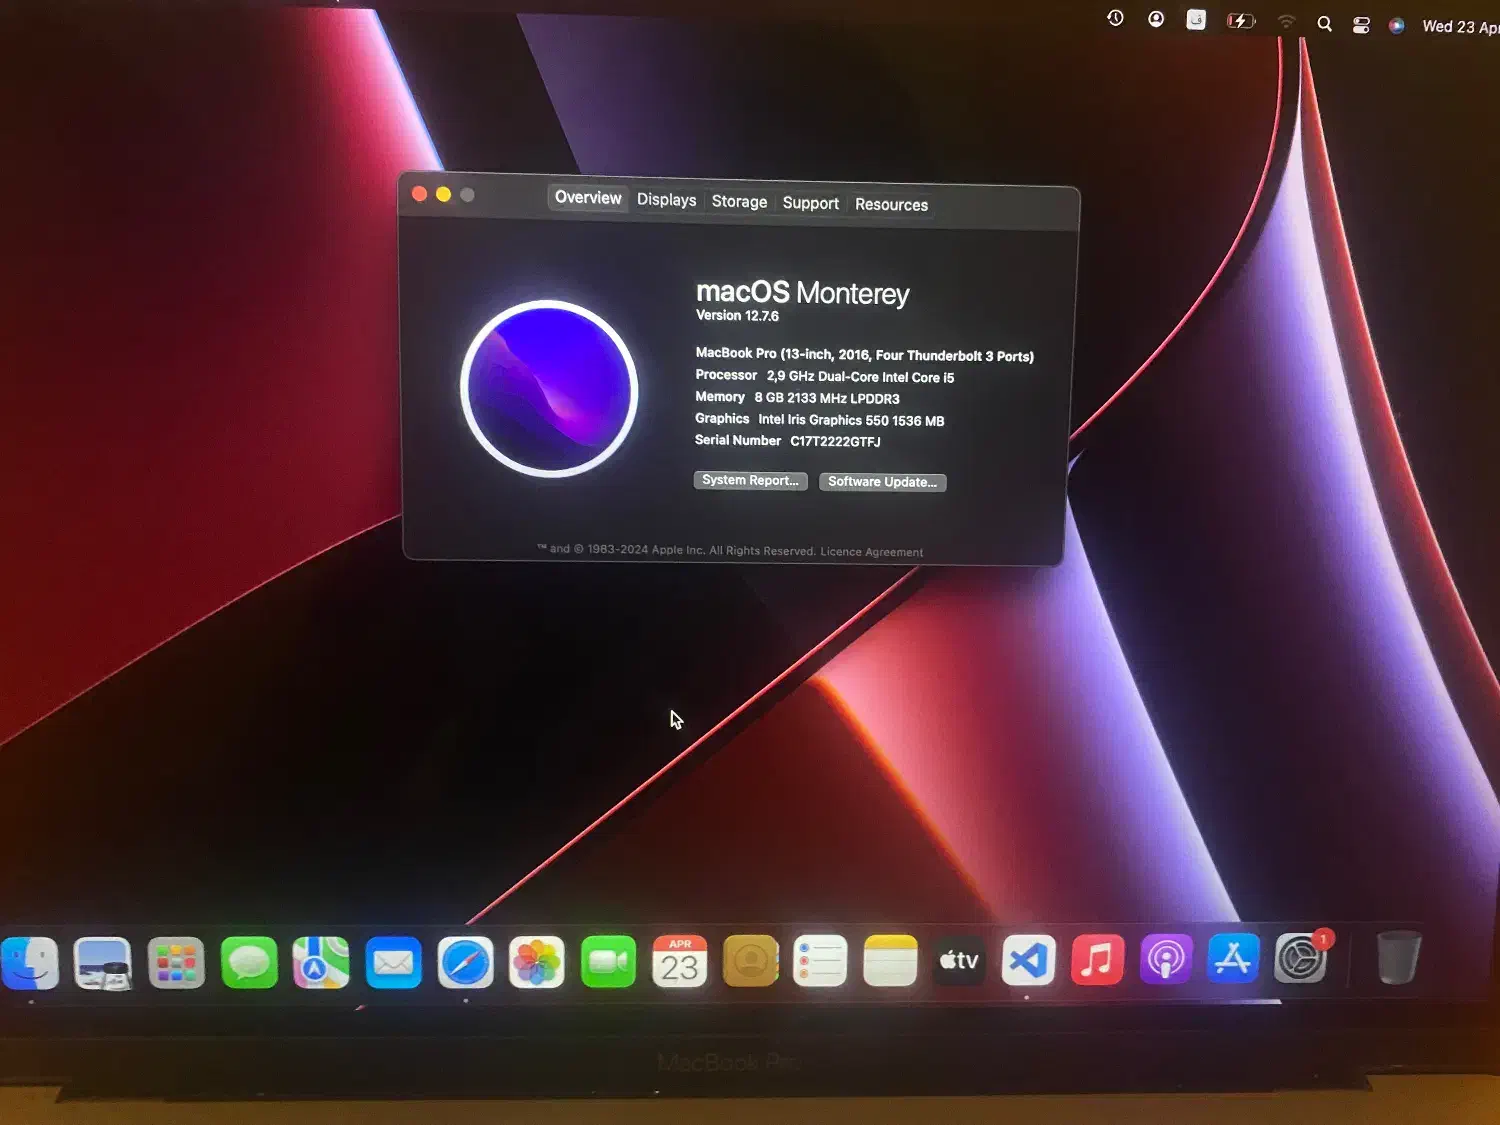Launch Safari browser from the Dock
This screenshot has width=1500, height=1125.
(x=465, y=963)
